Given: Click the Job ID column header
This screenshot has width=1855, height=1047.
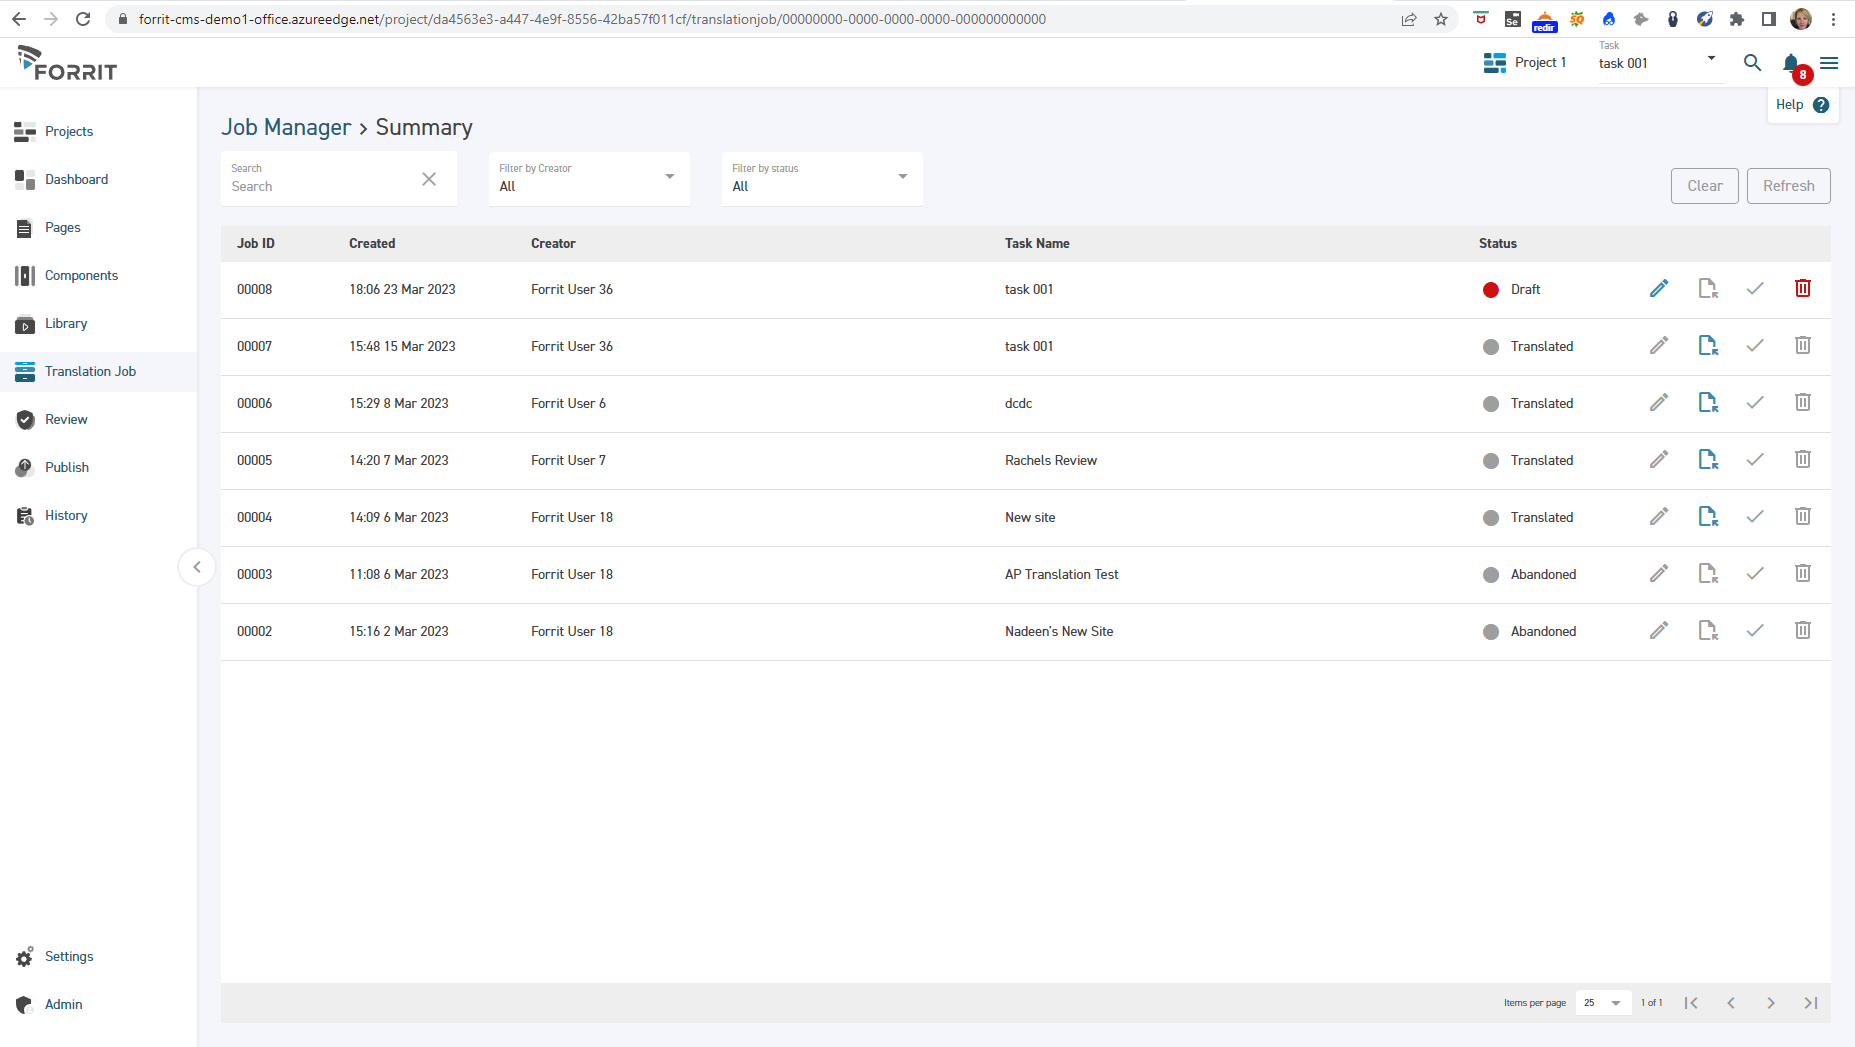Looking at the screenshot, I should tap(256, 244).
